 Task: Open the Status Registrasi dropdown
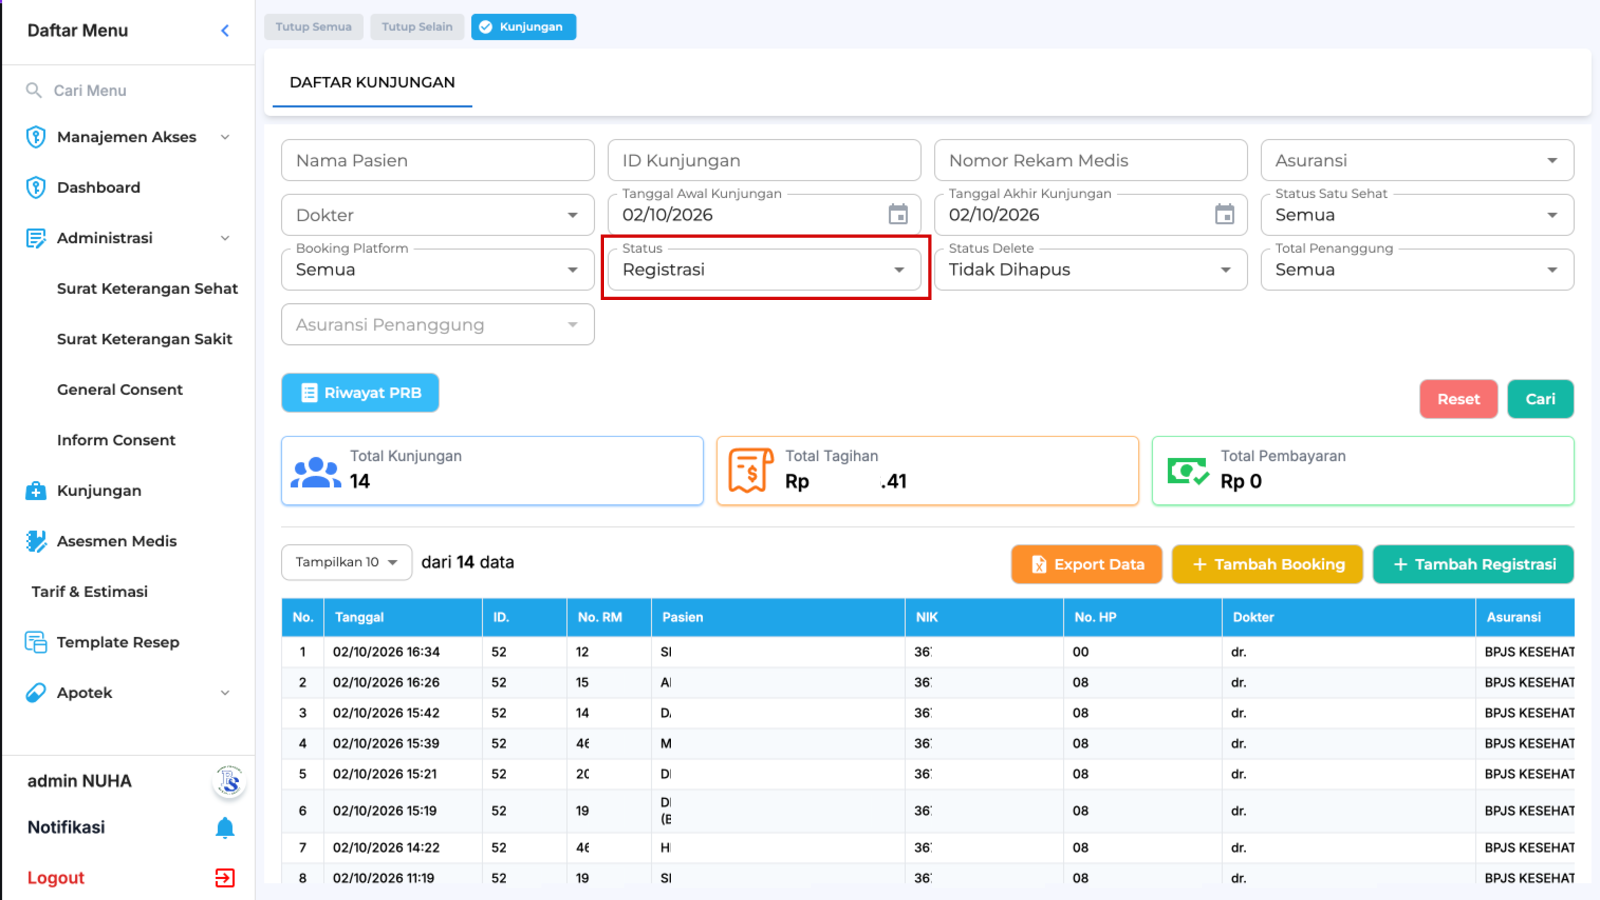point(764,270)
